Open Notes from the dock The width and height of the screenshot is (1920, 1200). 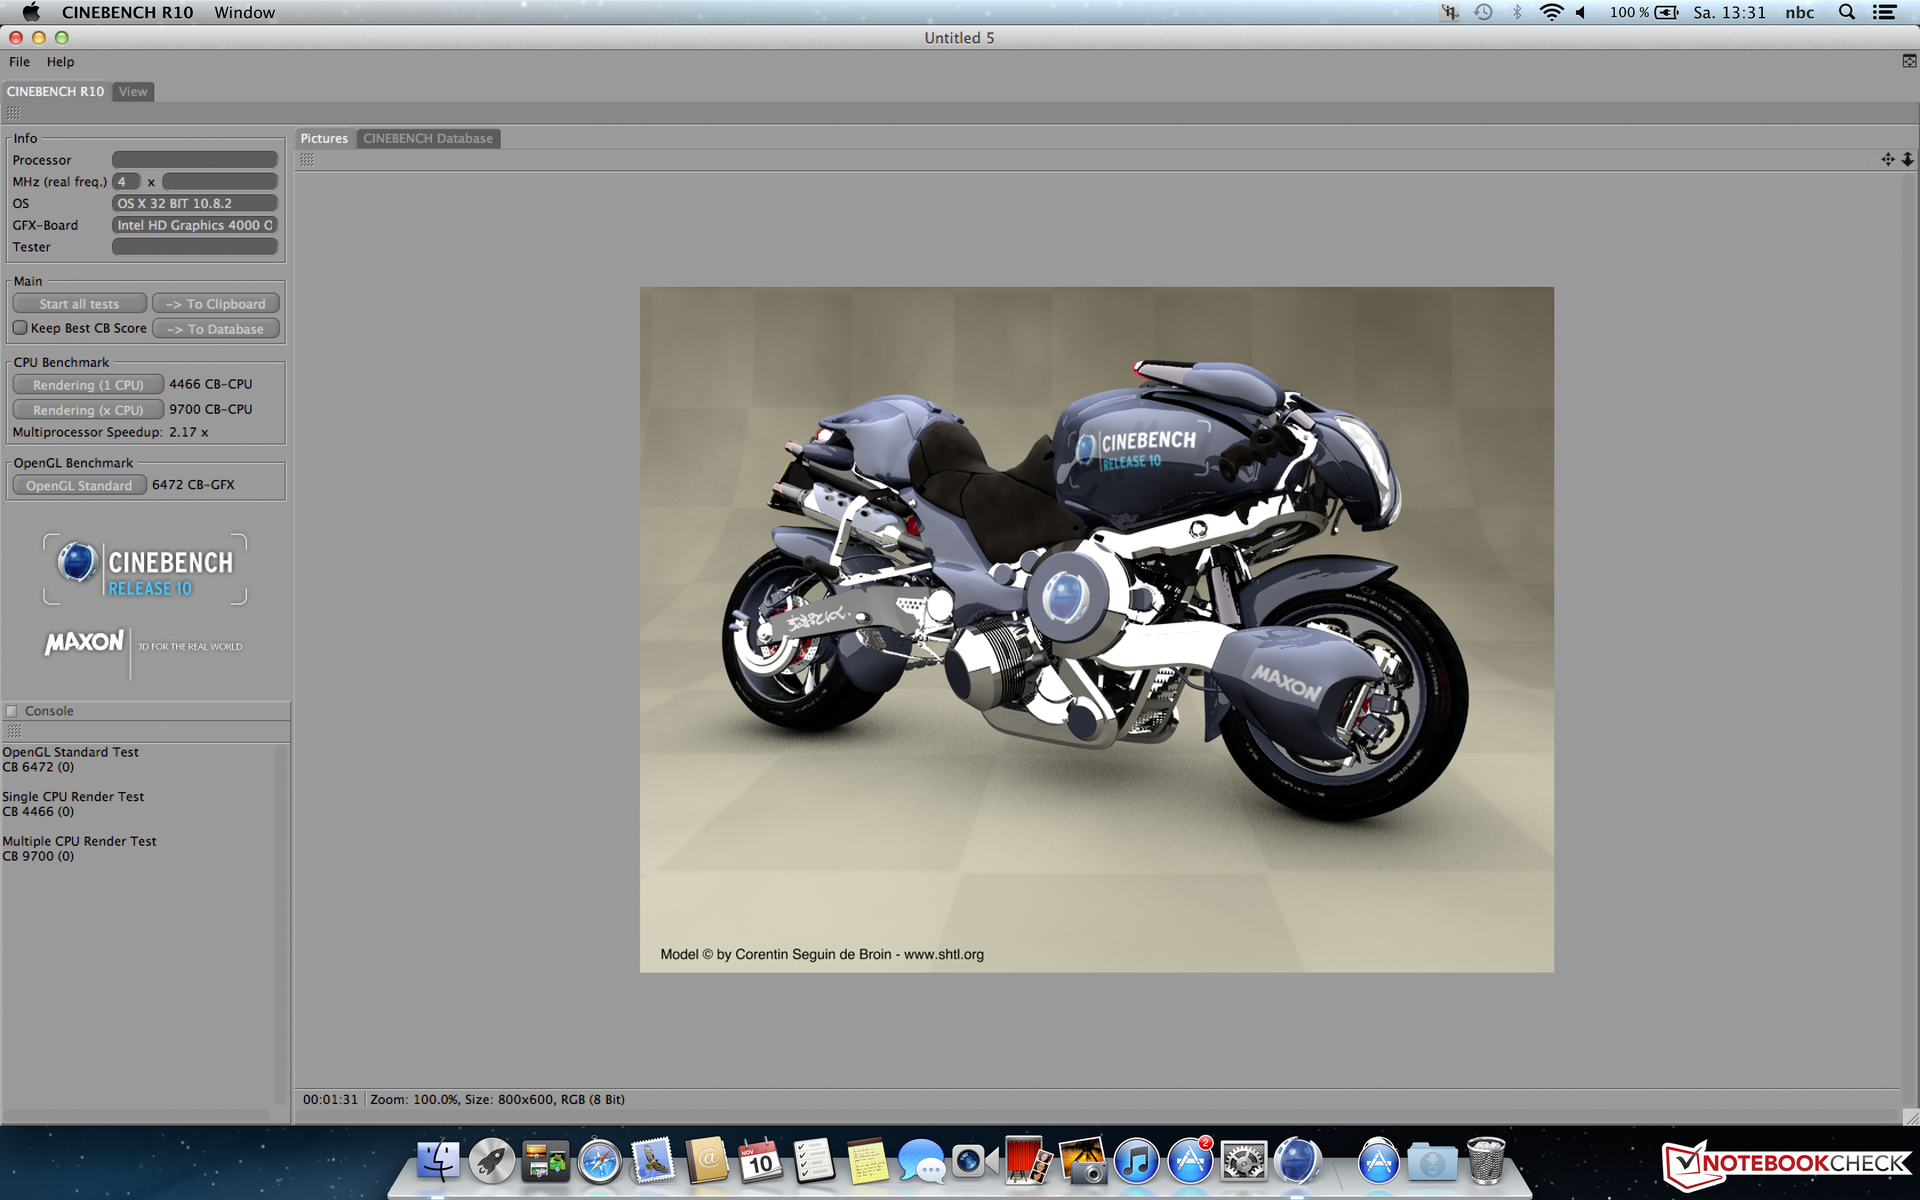[x=867, y=1162]
